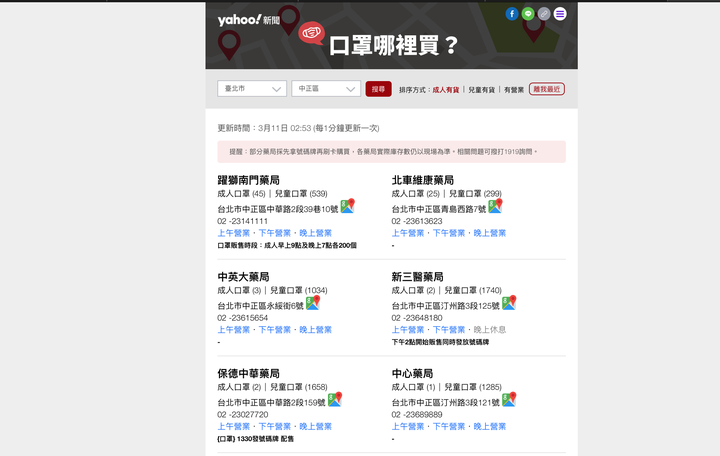Image resolution: width=720 pixels, height=456 pixels.
Task: Click the 離我最近 button
Action: pyautogui.click(x=547, y=89)
